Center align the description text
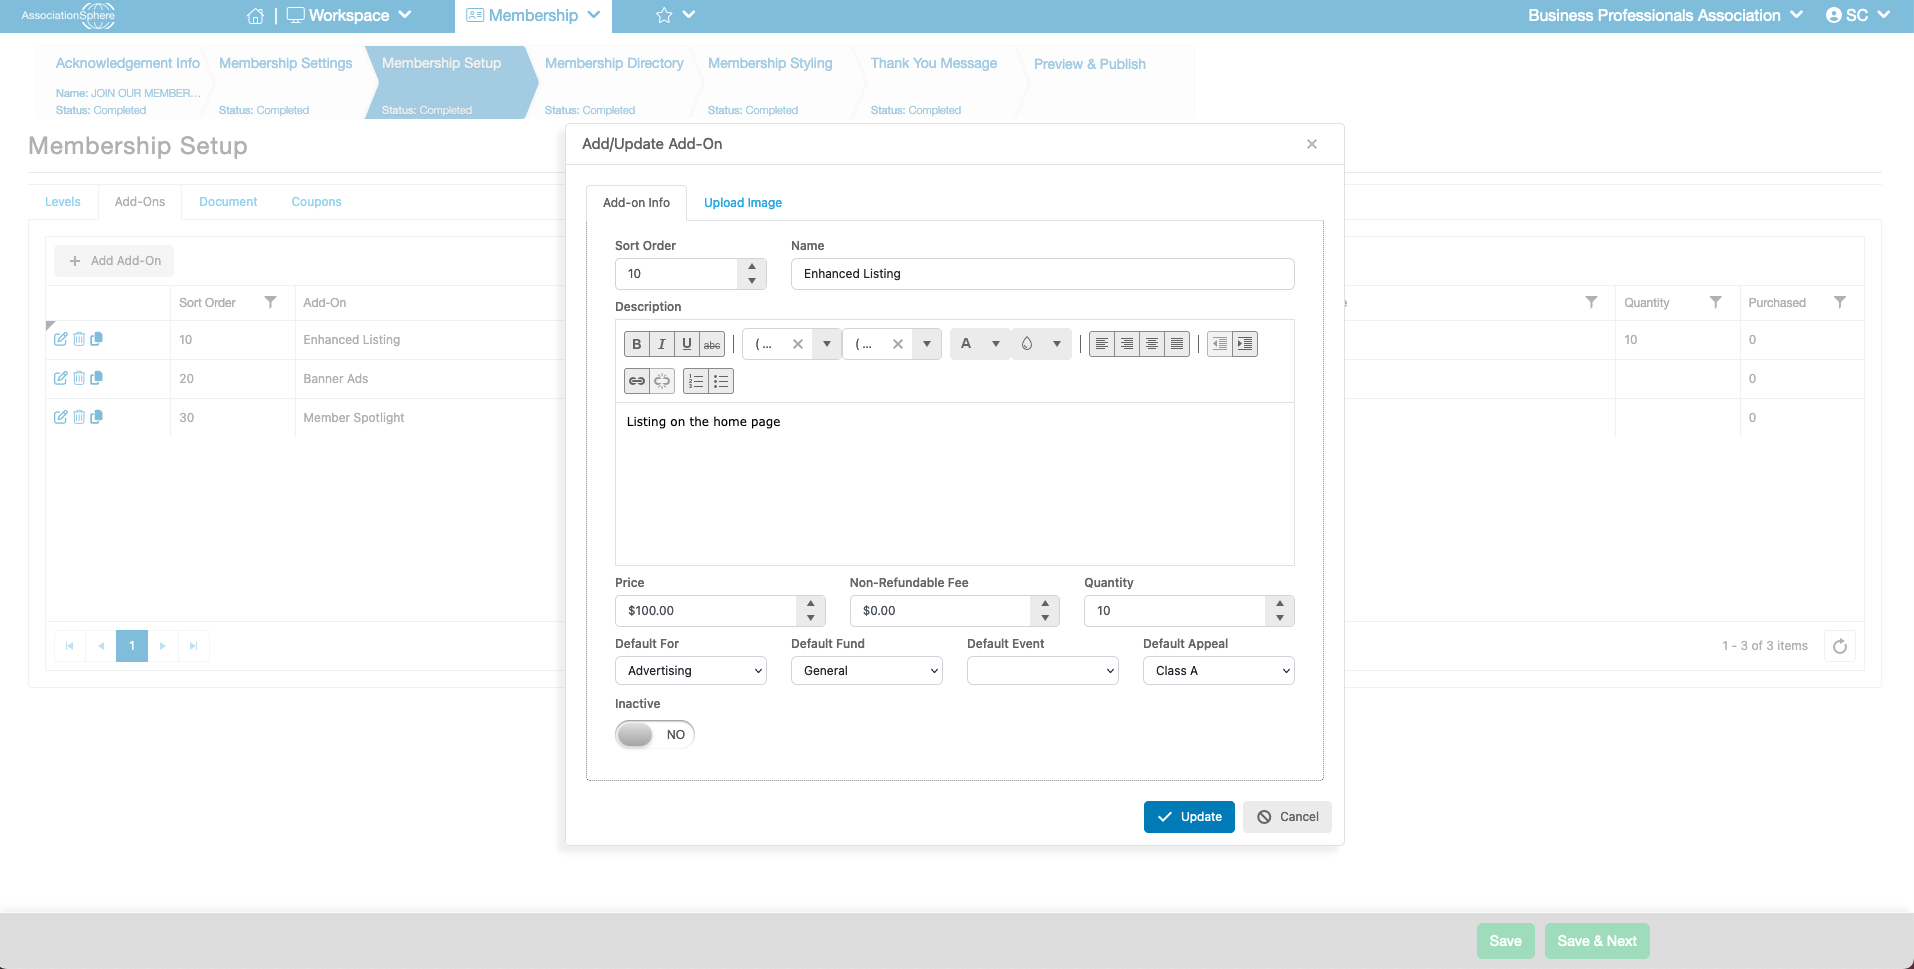 tap(1152, 344)
